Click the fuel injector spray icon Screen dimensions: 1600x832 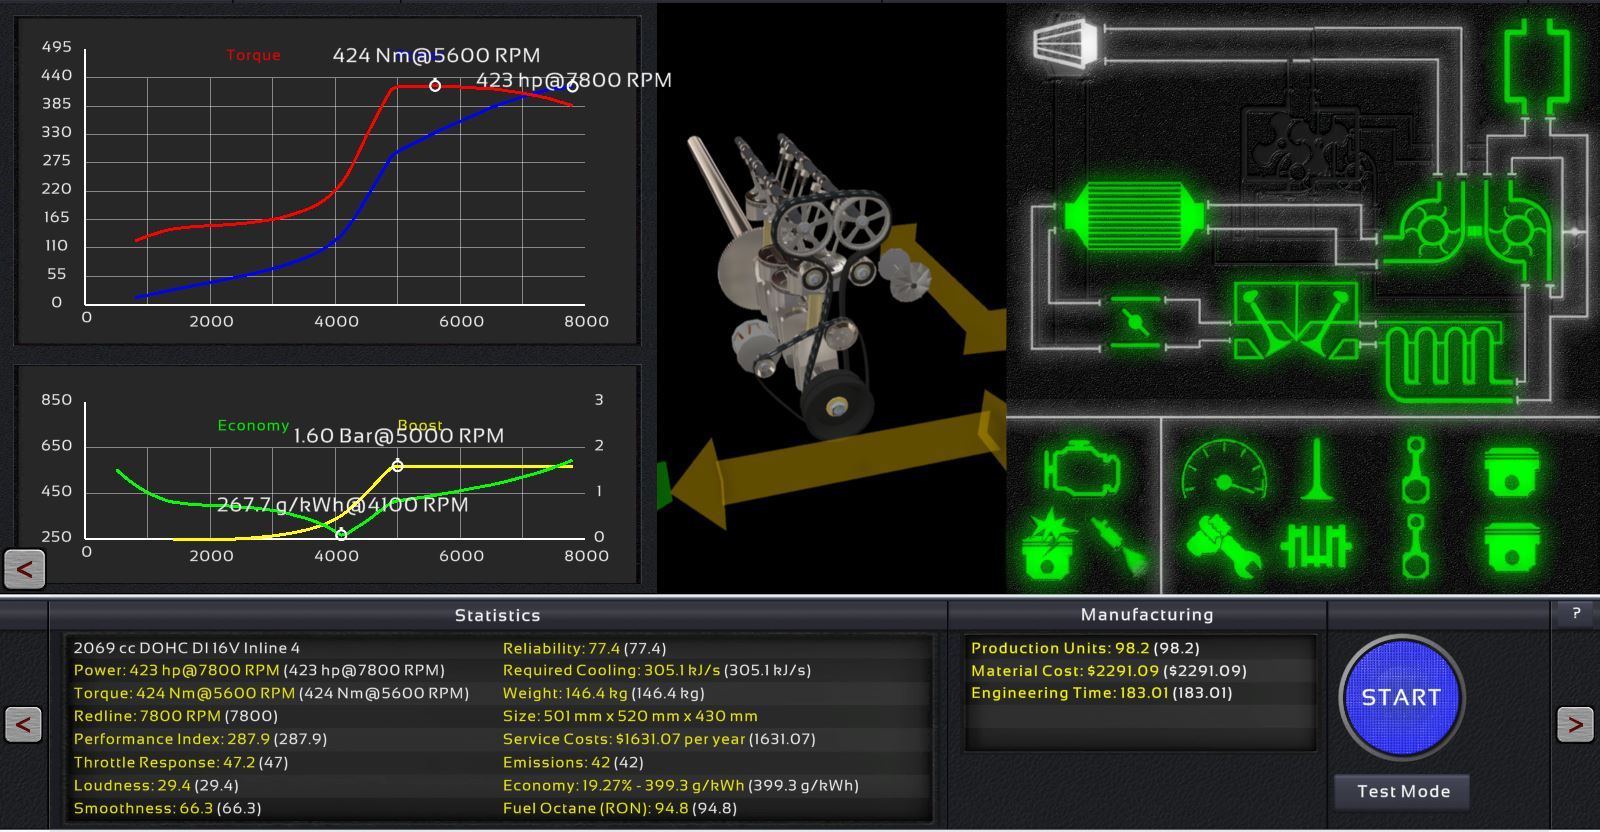(x=1123, y=545)
